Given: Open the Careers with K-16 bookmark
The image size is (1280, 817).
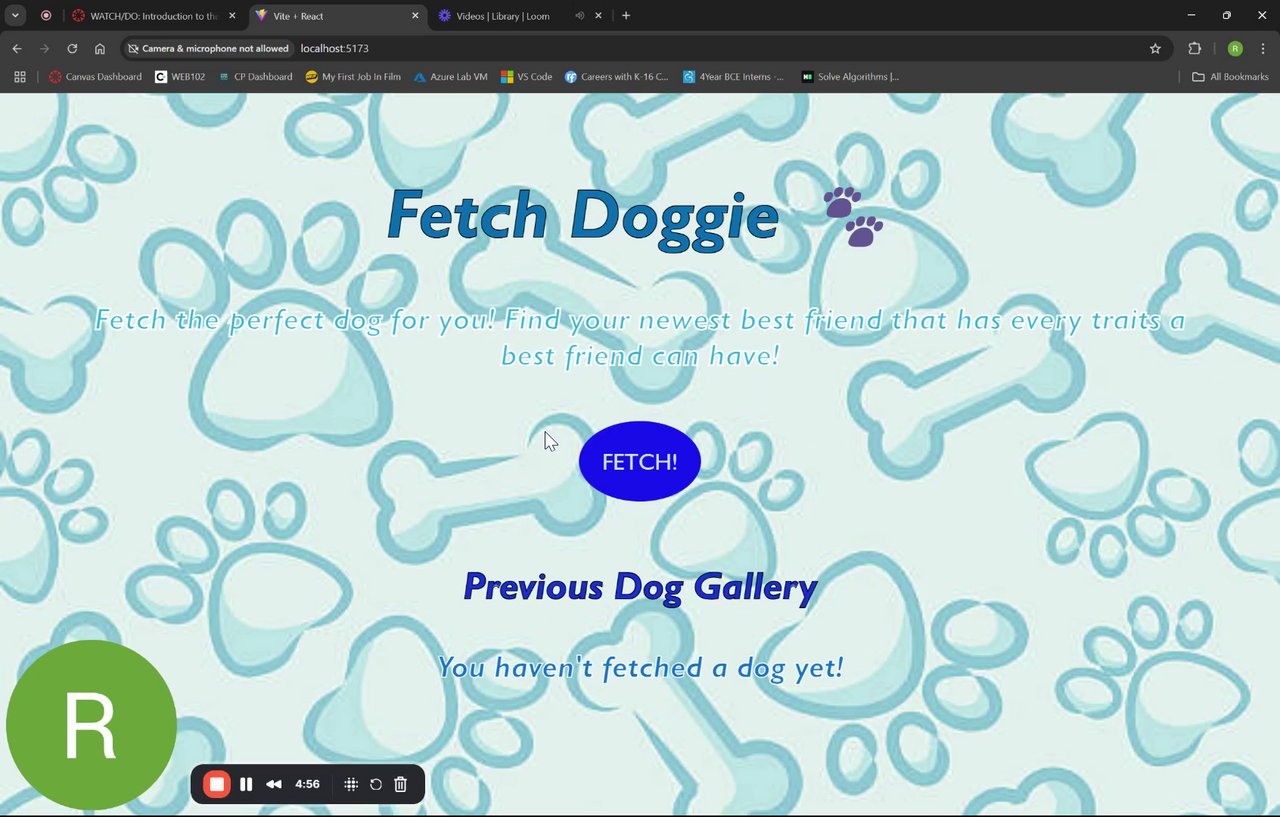Looking at the screenshot, I should (617, 77).
